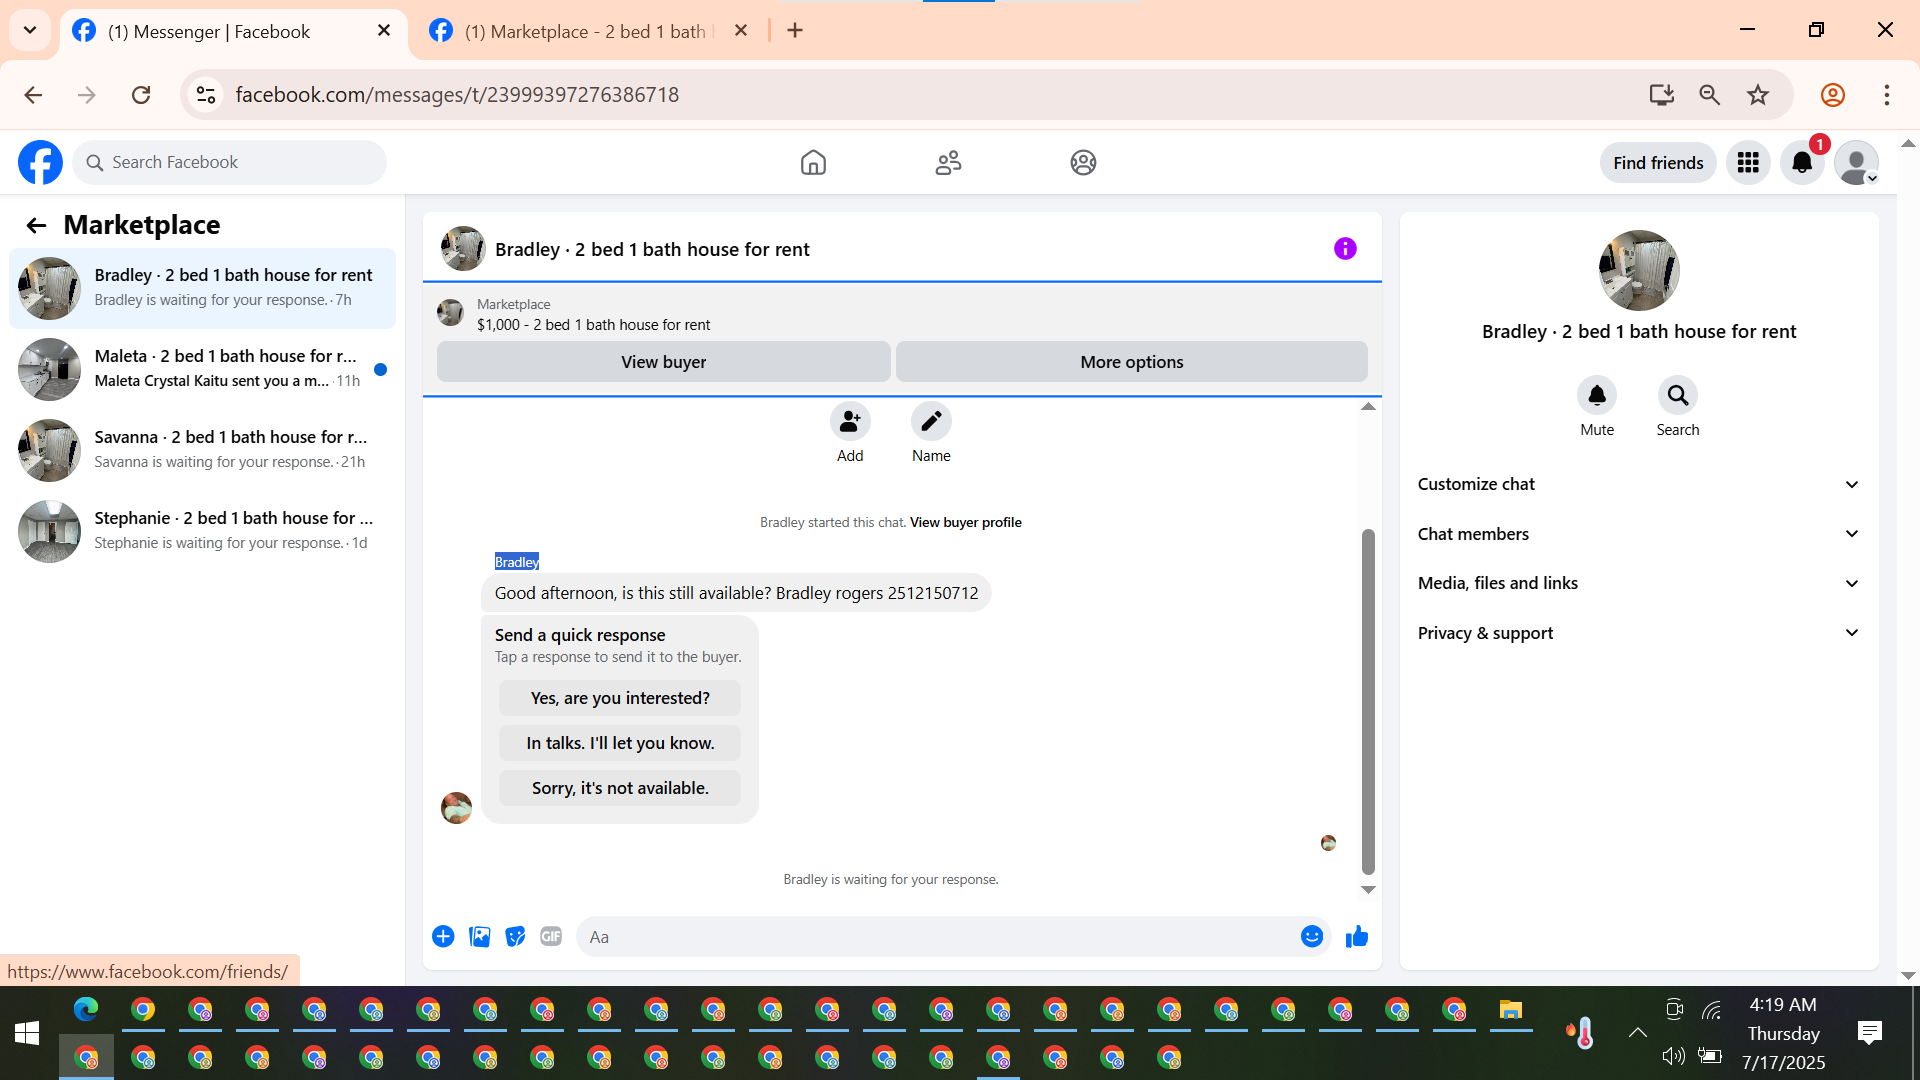Click the chat scrollbar thumb
The height and width of the screenshot is (1080, 1920).
pyautogui.click(x=1368, y=700)
